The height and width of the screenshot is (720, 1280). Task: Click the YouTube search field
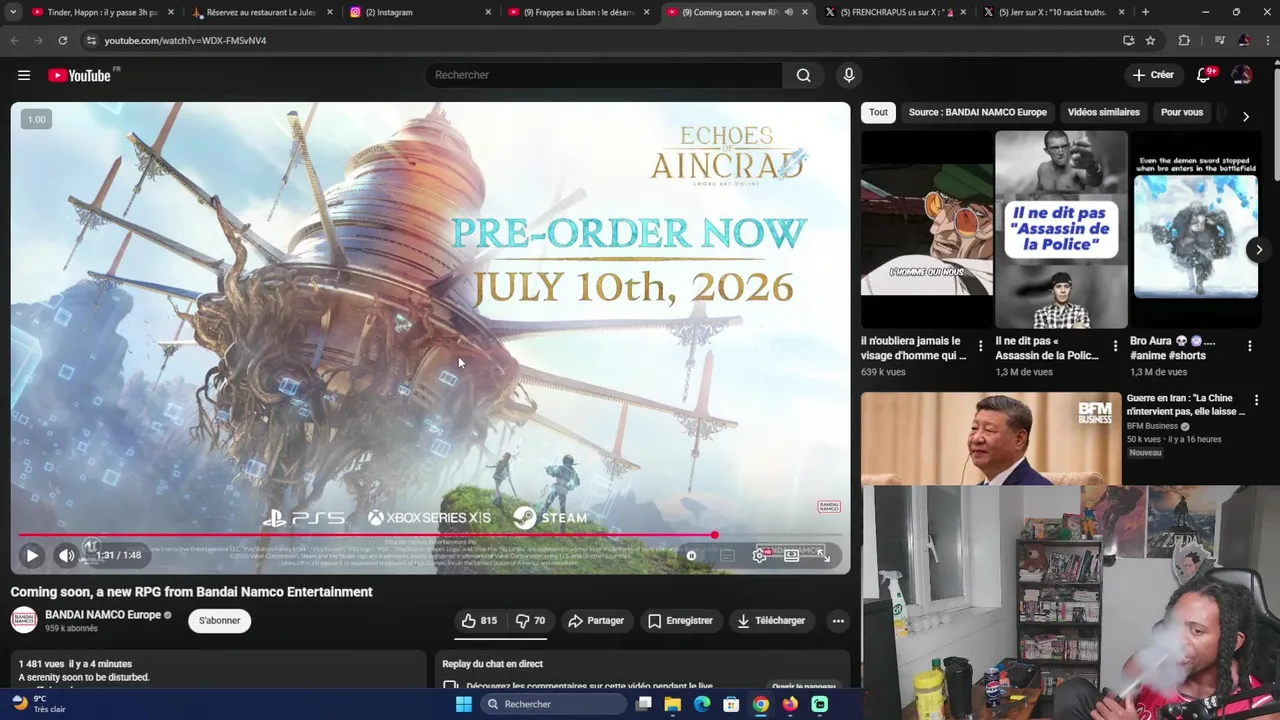click(604, 75)
